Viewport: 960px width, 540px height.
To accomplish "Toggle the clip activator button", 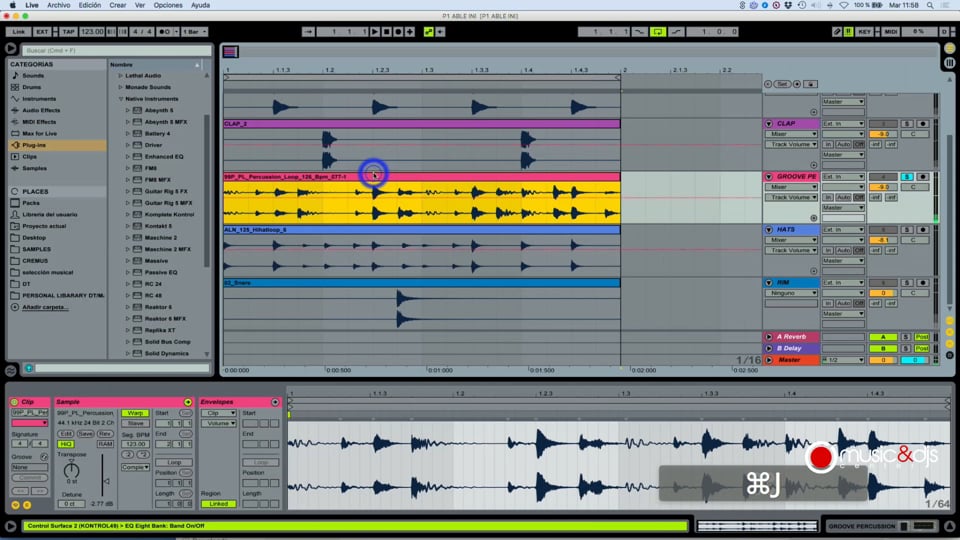I will tap(15, 402).
